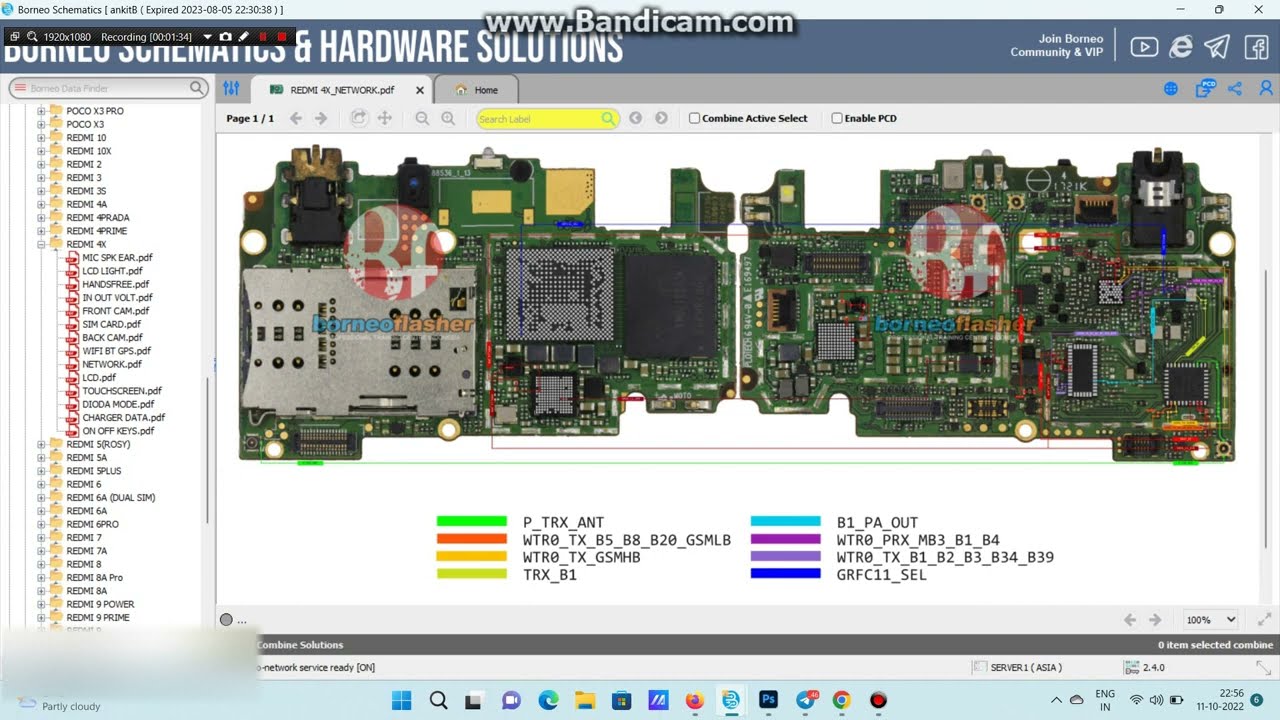Expand the REDMI 5PLUS folder
Screen dimensions: 1280x720
pyautogui.click(x=41, y=471)
